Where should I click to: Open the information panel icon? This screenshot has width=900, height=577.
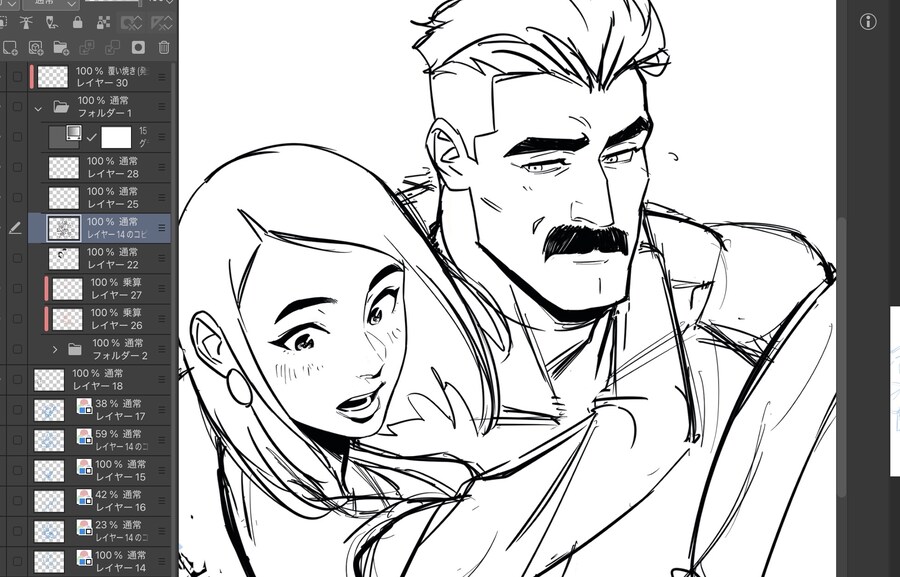pyautogui.click(x=867, y=21)
